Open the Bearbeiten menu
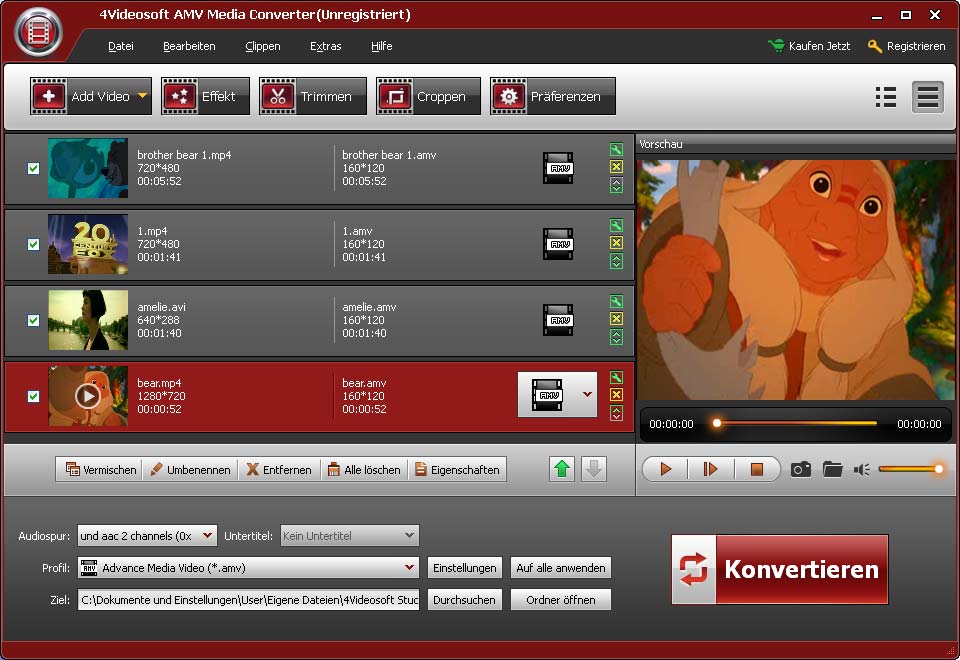The width and height of the screenshot is (960, 660). pos(189,46)
